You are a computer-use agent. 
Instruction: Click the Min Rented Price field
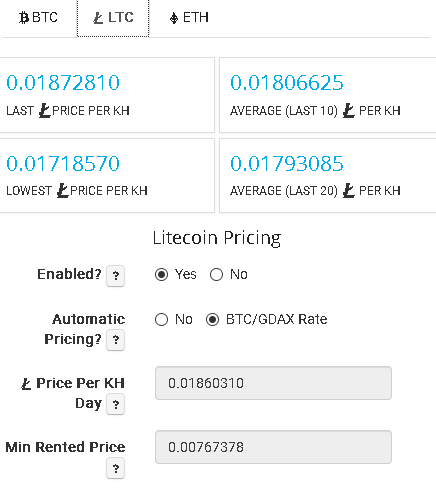[x=273, y=447]
